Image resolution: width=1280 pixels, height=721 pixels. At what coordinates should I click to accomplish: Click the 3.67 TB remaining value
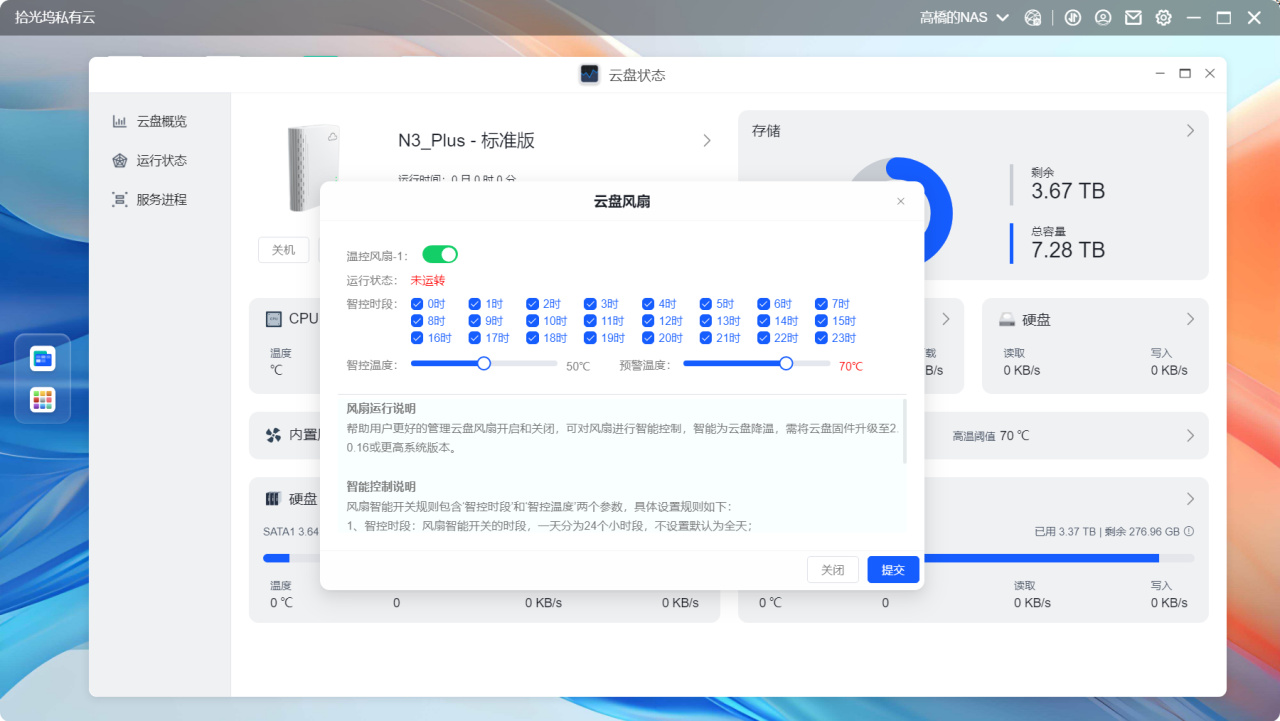click(1068, 191)
